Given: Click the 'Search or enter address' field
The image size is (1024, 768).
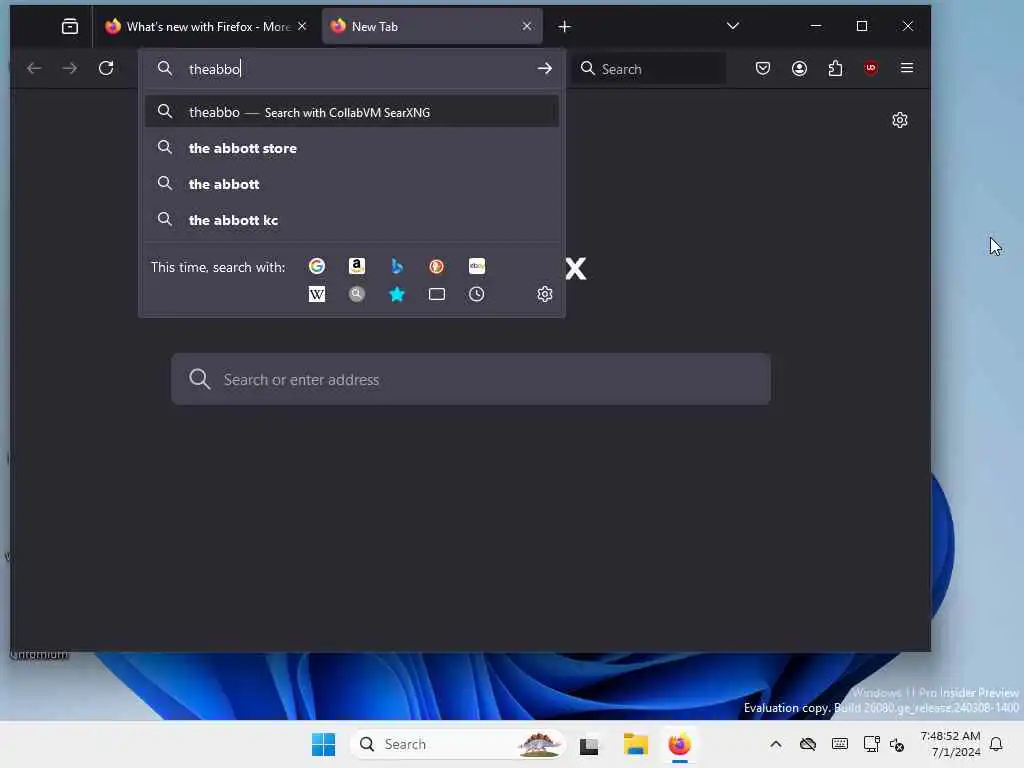Looking at the screenshot, I should pyautogui.click(x=471, y=379).
